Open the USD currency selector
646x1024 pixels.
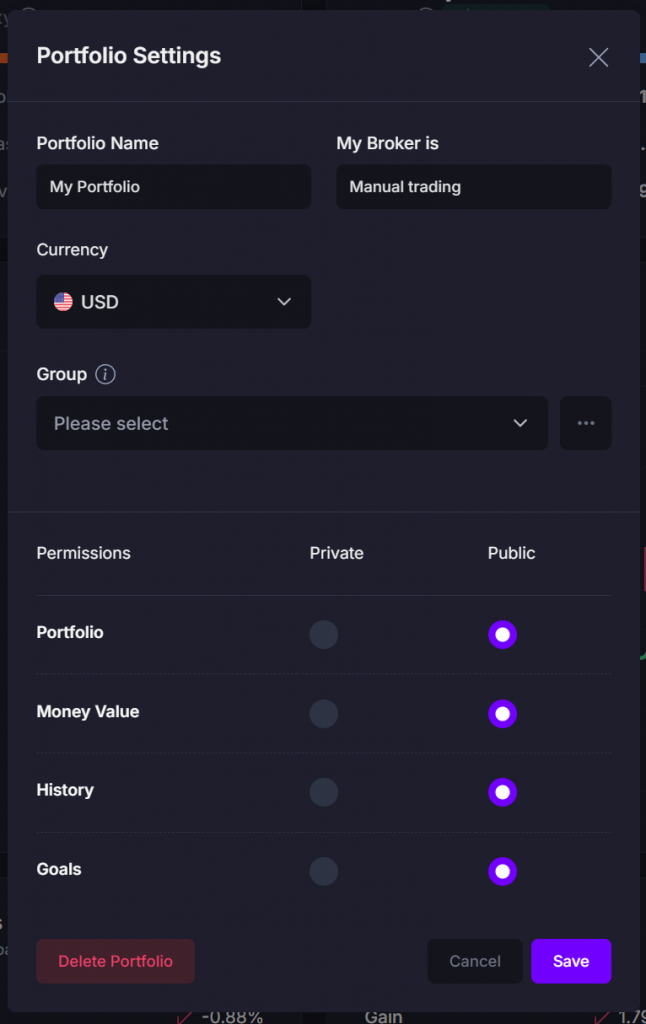point(174,302)
